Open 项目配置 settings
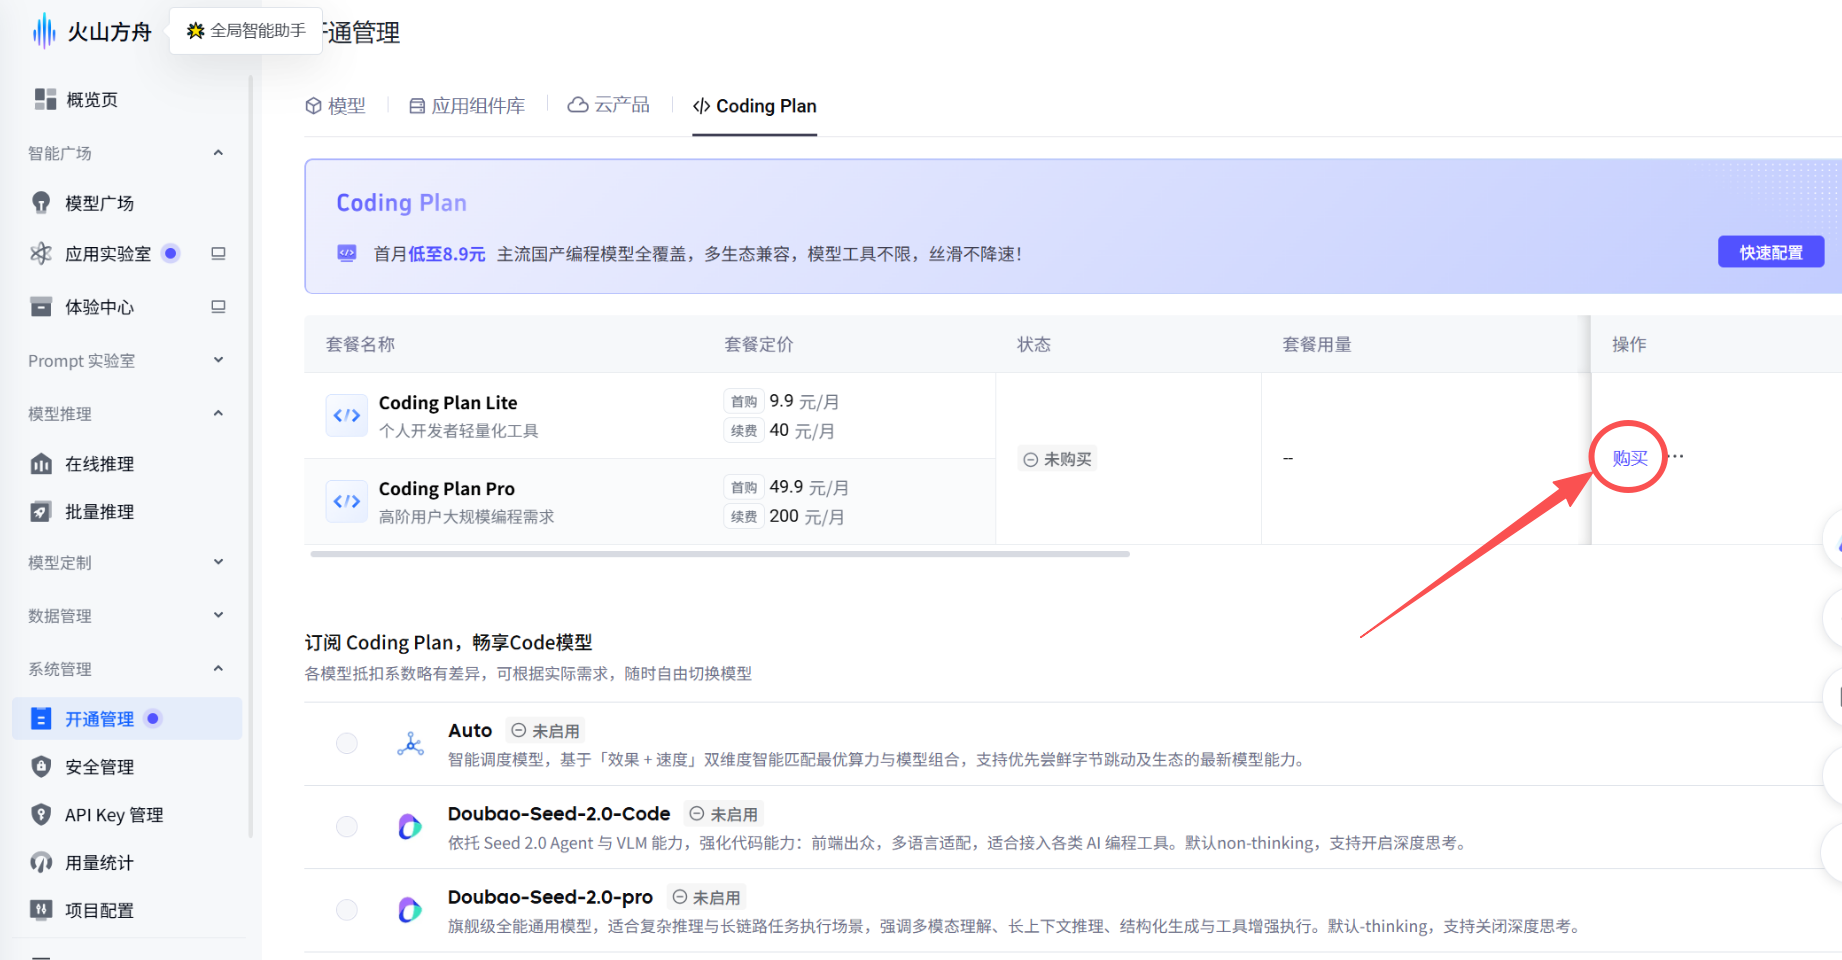Viewport: 1842px width, 960px height. (x=97, y=910)
